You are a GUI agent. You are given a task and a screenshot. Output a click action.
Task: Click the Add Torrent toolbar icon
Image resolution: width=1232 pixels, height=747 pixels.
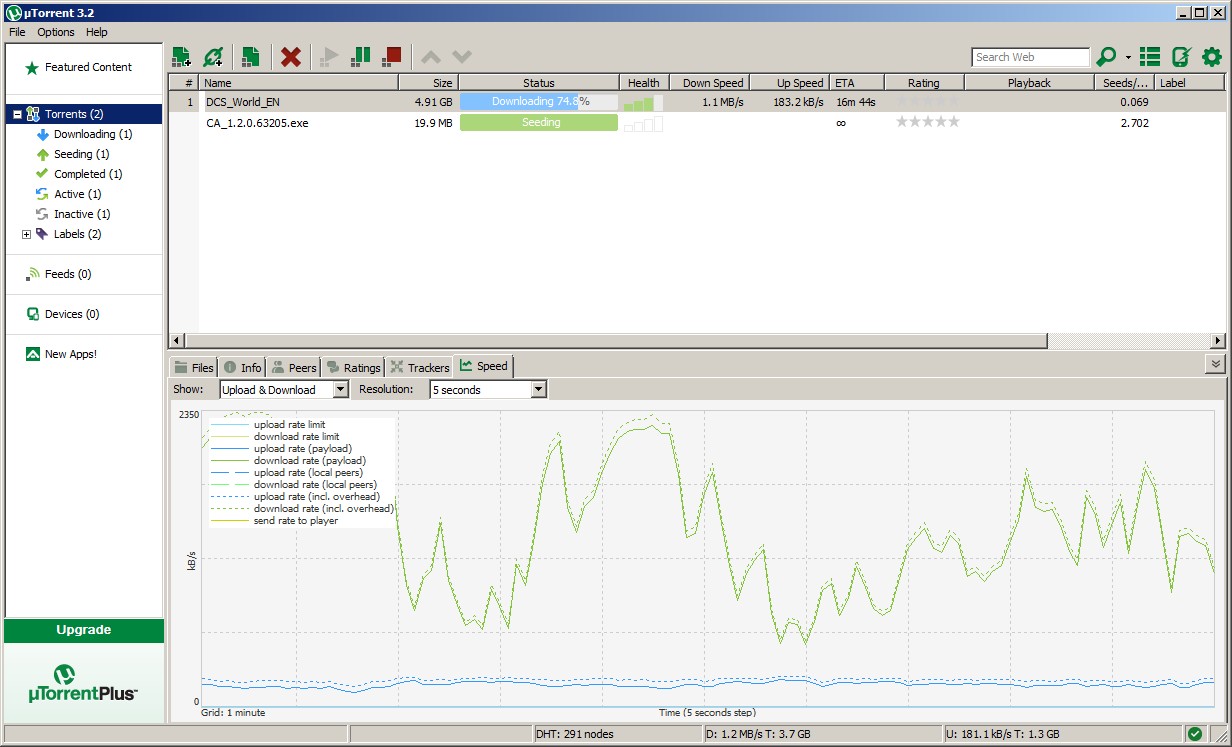click(181, 57)
